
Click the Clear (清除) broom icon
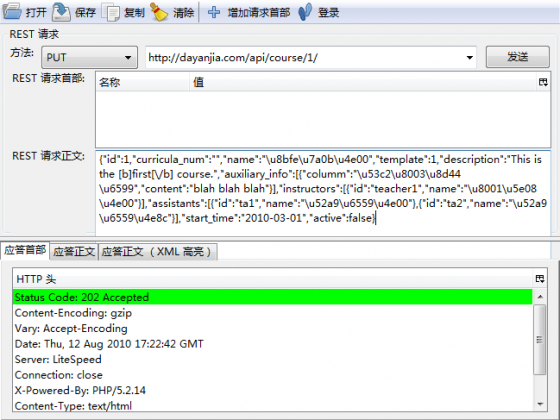tap(159, 12)
